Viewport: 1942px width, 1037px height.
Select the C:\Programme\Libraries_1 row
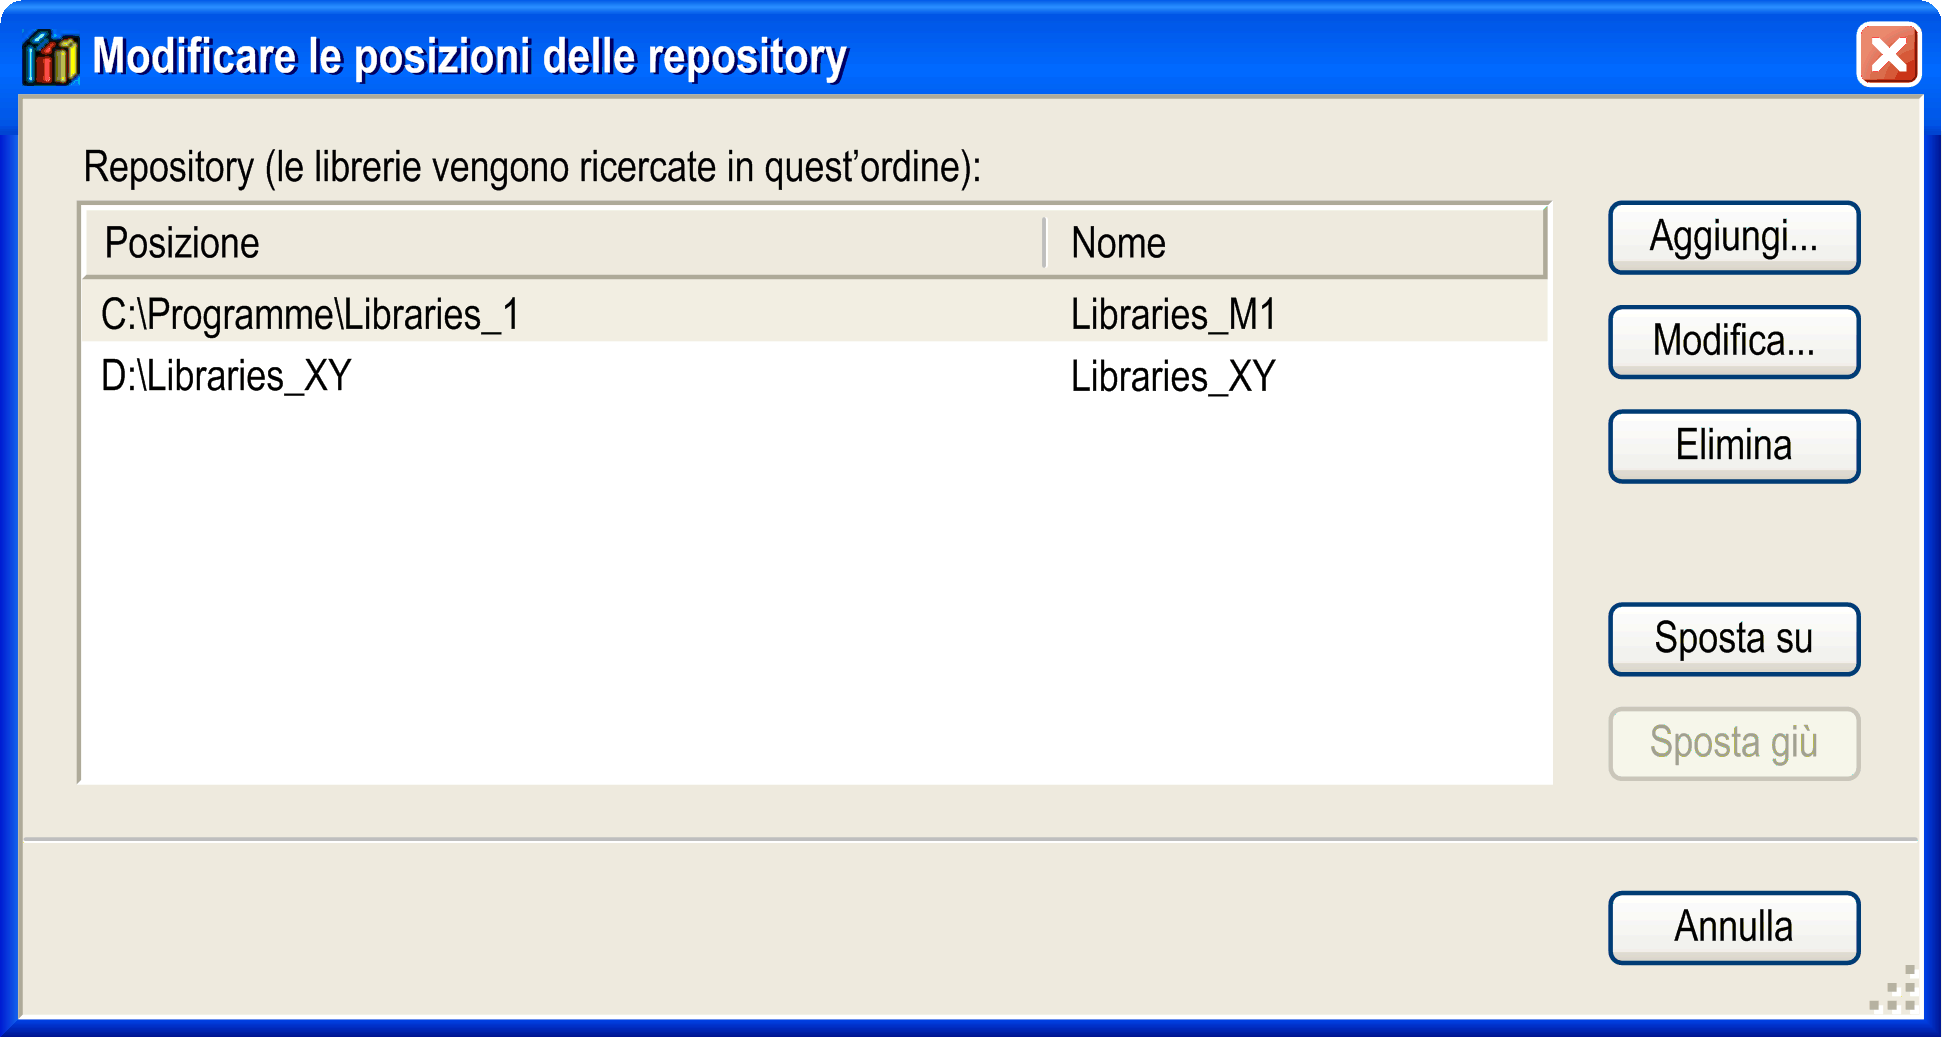pyautogui.click(x=815, y=314)
